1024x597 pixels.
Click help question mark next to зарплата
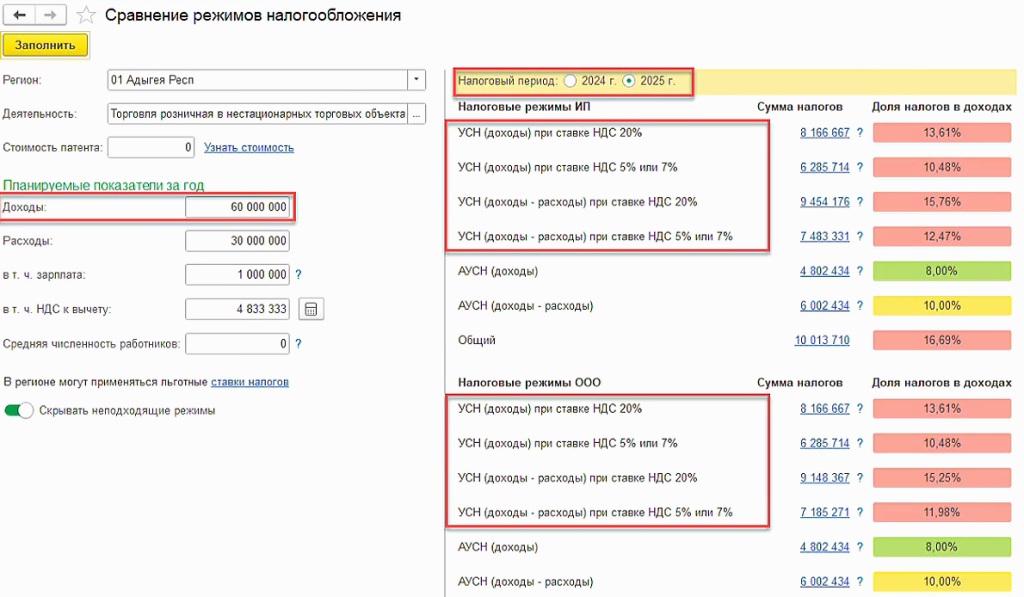(298, 275)
